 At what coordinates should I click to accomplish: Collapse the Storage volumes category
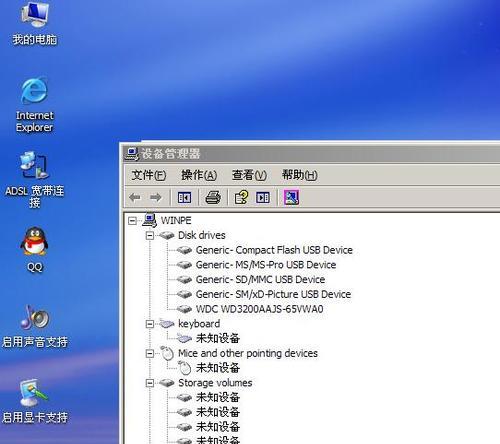[x=150, y=383]
